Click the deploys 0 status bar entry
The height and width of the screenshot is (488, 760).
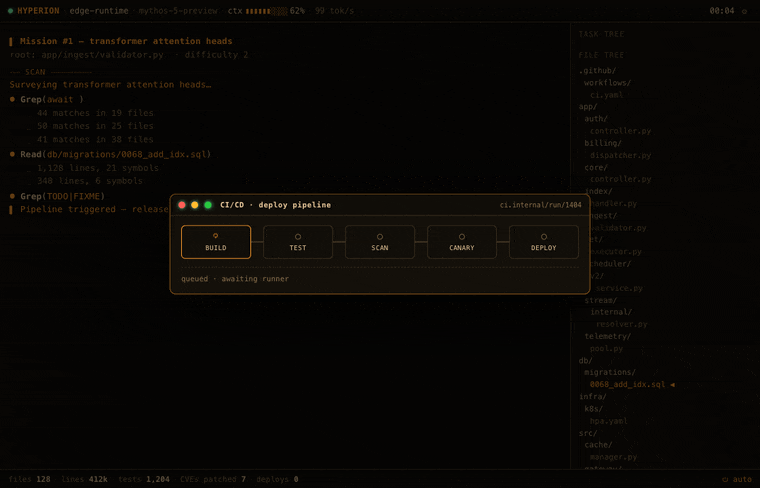pos(277,479)
